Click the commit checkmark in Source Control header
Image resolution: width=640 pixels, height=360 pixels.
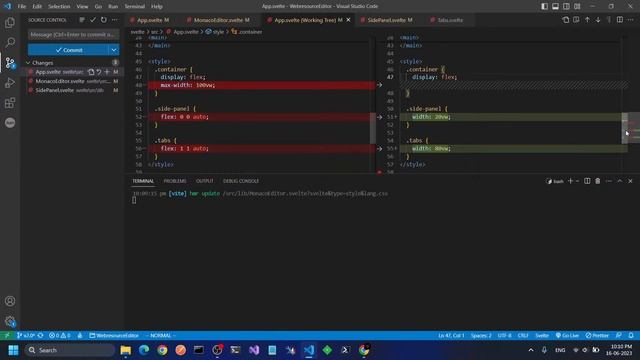tap(93, 20)
